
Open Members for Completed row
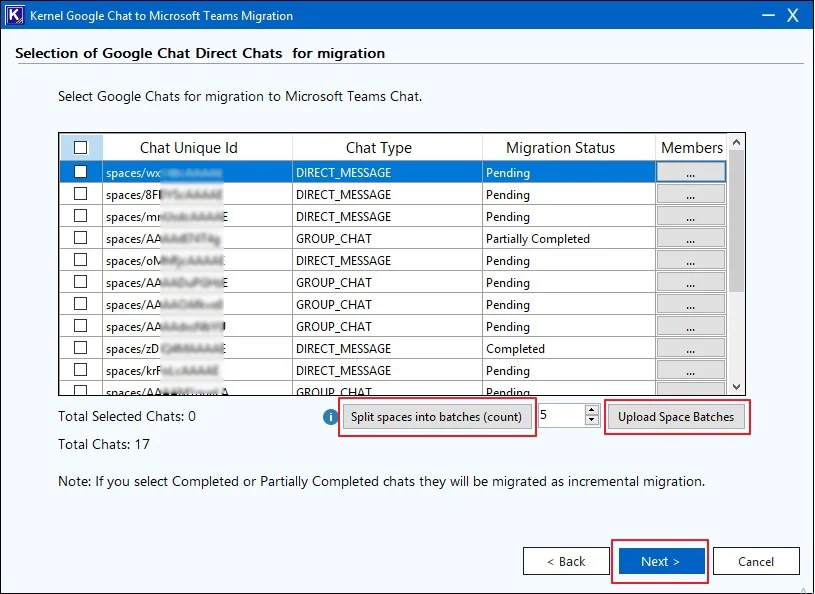click(x=691, y=348)
